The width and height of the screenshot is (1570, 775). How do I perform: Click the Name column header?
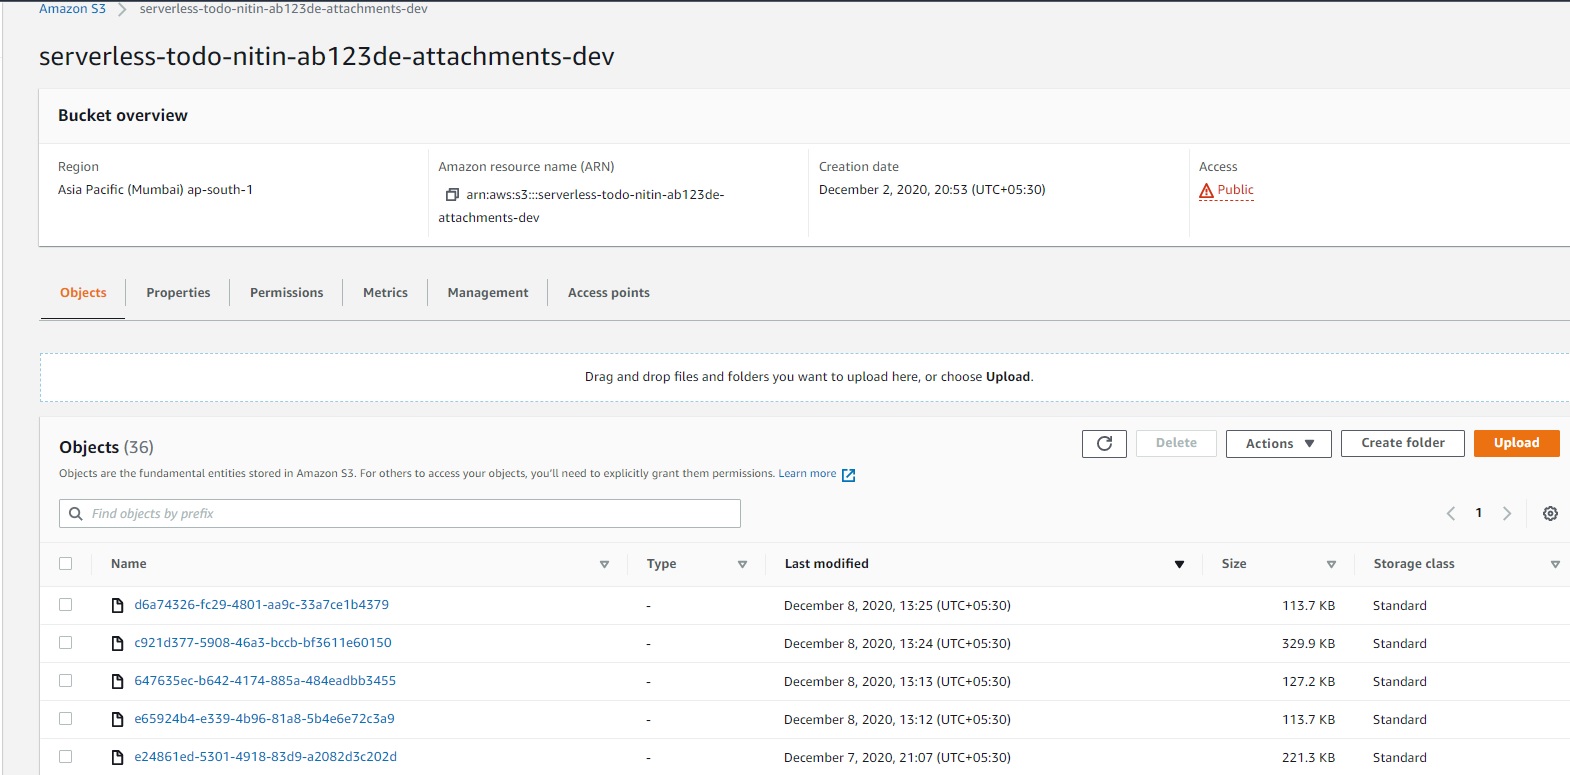point(129,564)
